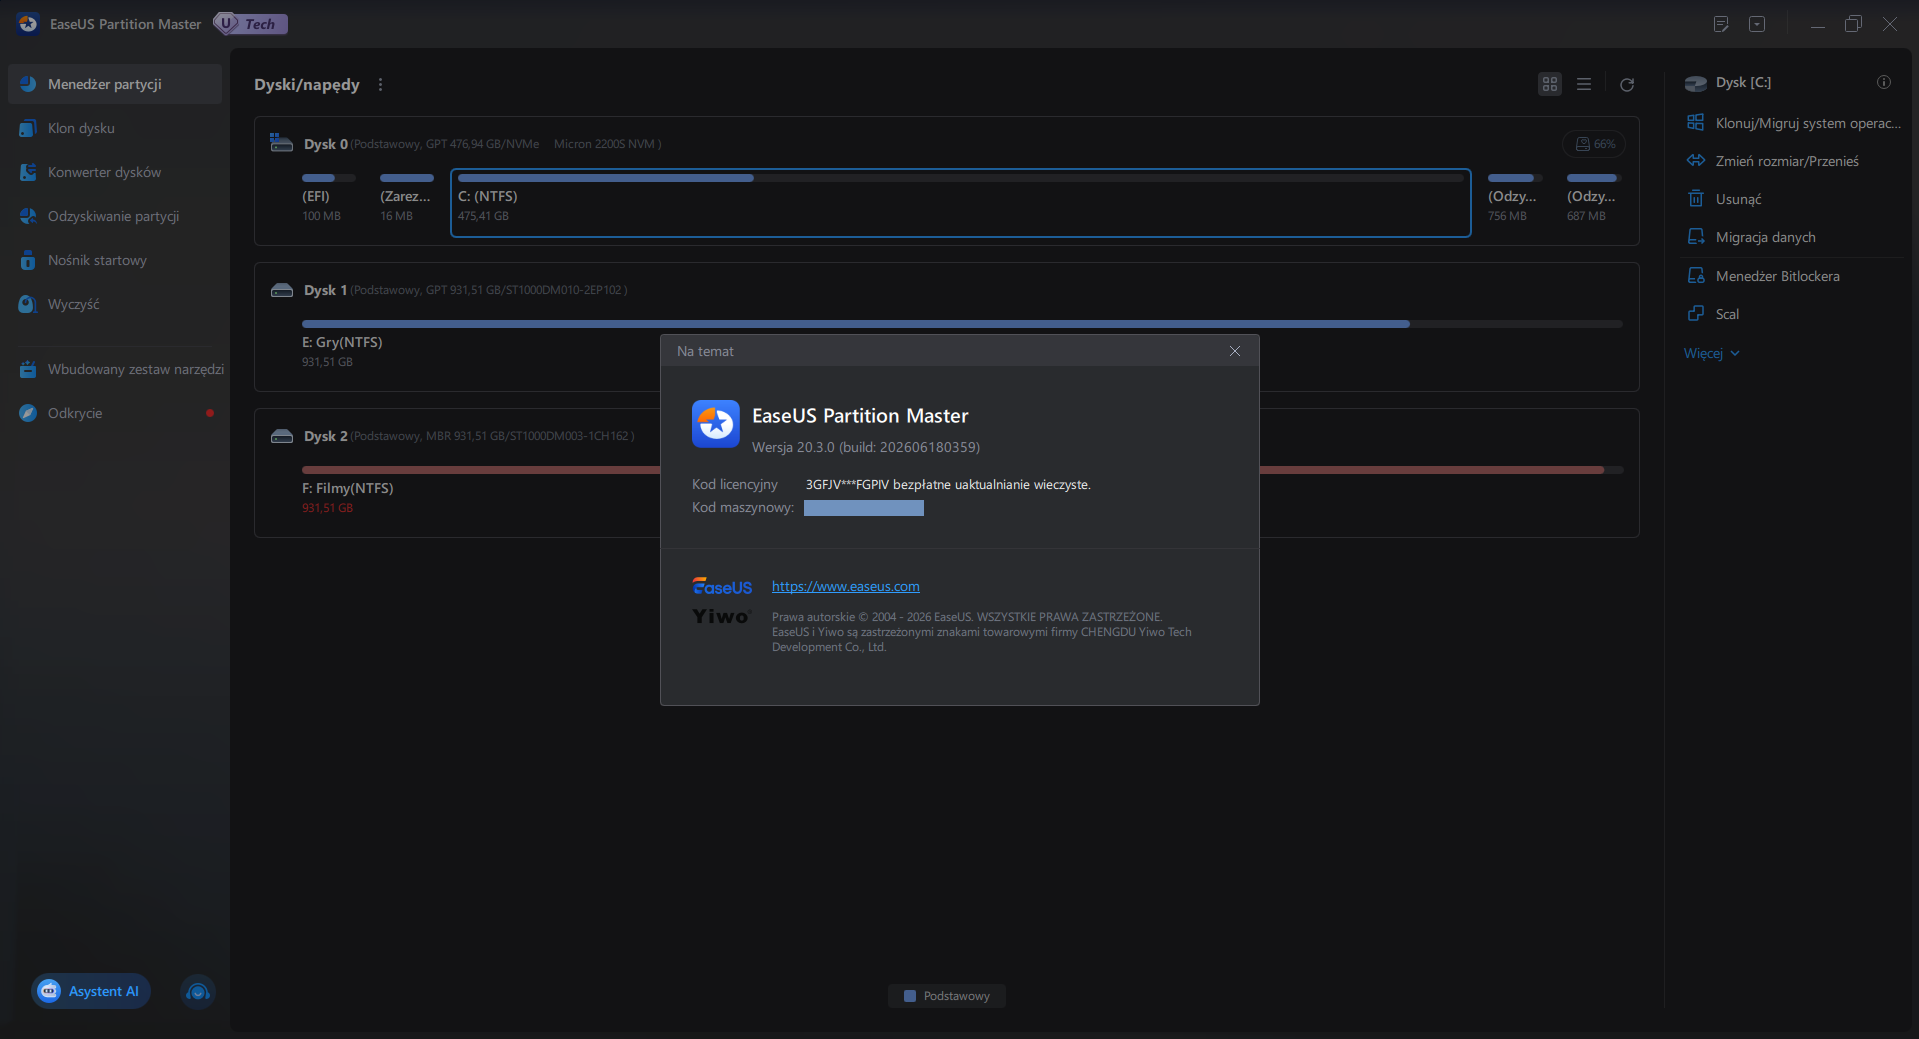The height and width of the screenshot is (1039, 1919).
Task: Click the support headset icon beside Asystent AI
Action: 198,991
